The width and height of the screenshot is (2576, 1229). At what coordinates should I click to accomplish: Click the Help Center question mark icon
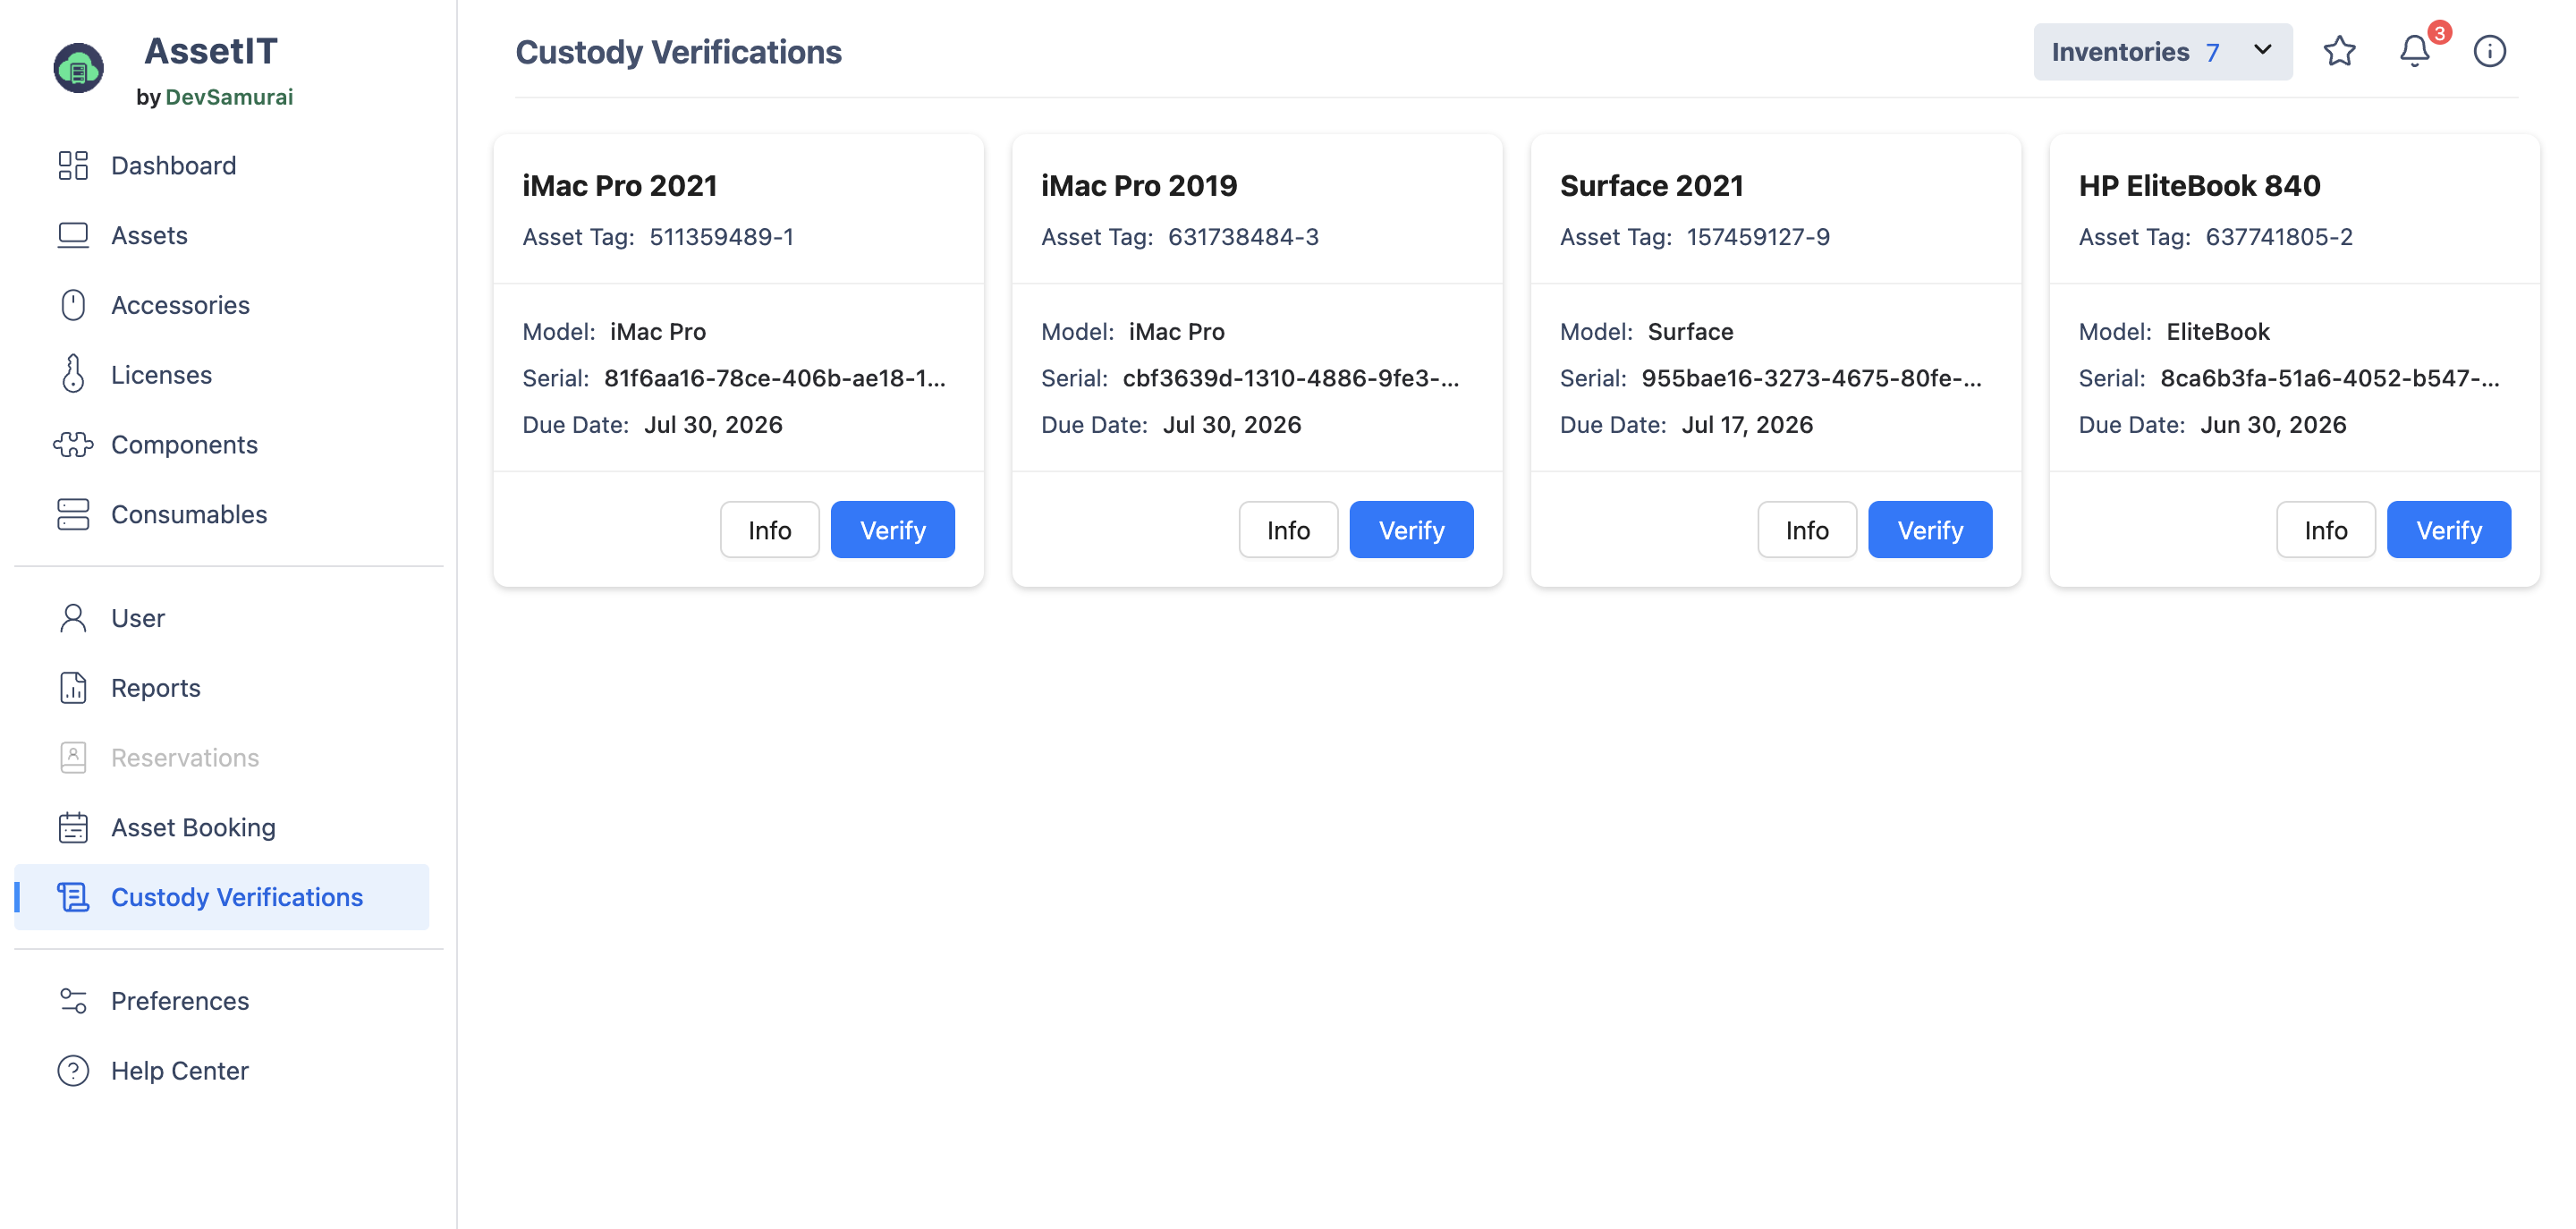73,1070
